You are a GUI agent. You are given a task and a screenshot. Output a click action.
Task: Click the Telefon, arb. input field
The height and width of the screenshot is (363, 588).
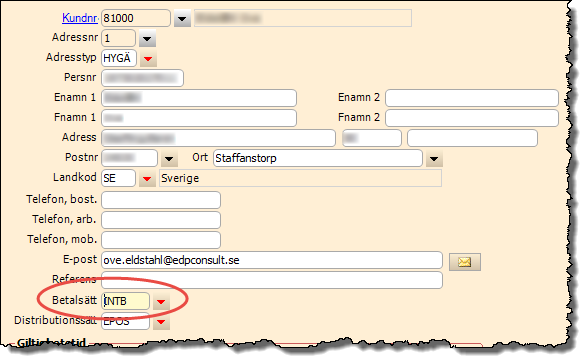161,220
